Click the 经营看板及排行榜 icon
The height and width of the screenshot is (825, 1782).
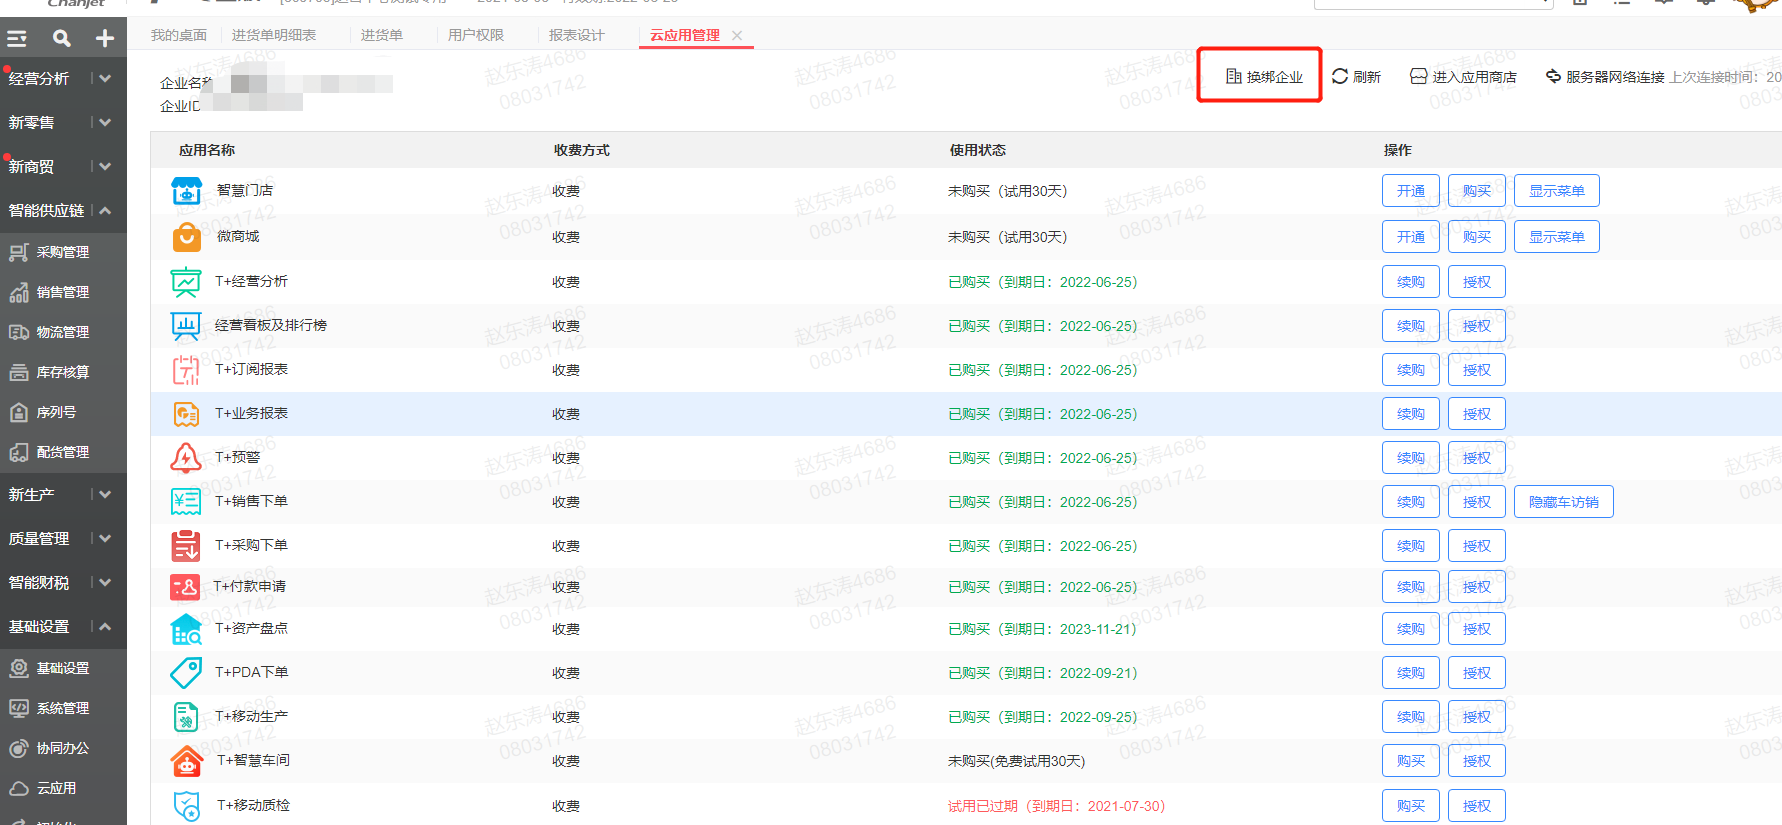(186, 326)
